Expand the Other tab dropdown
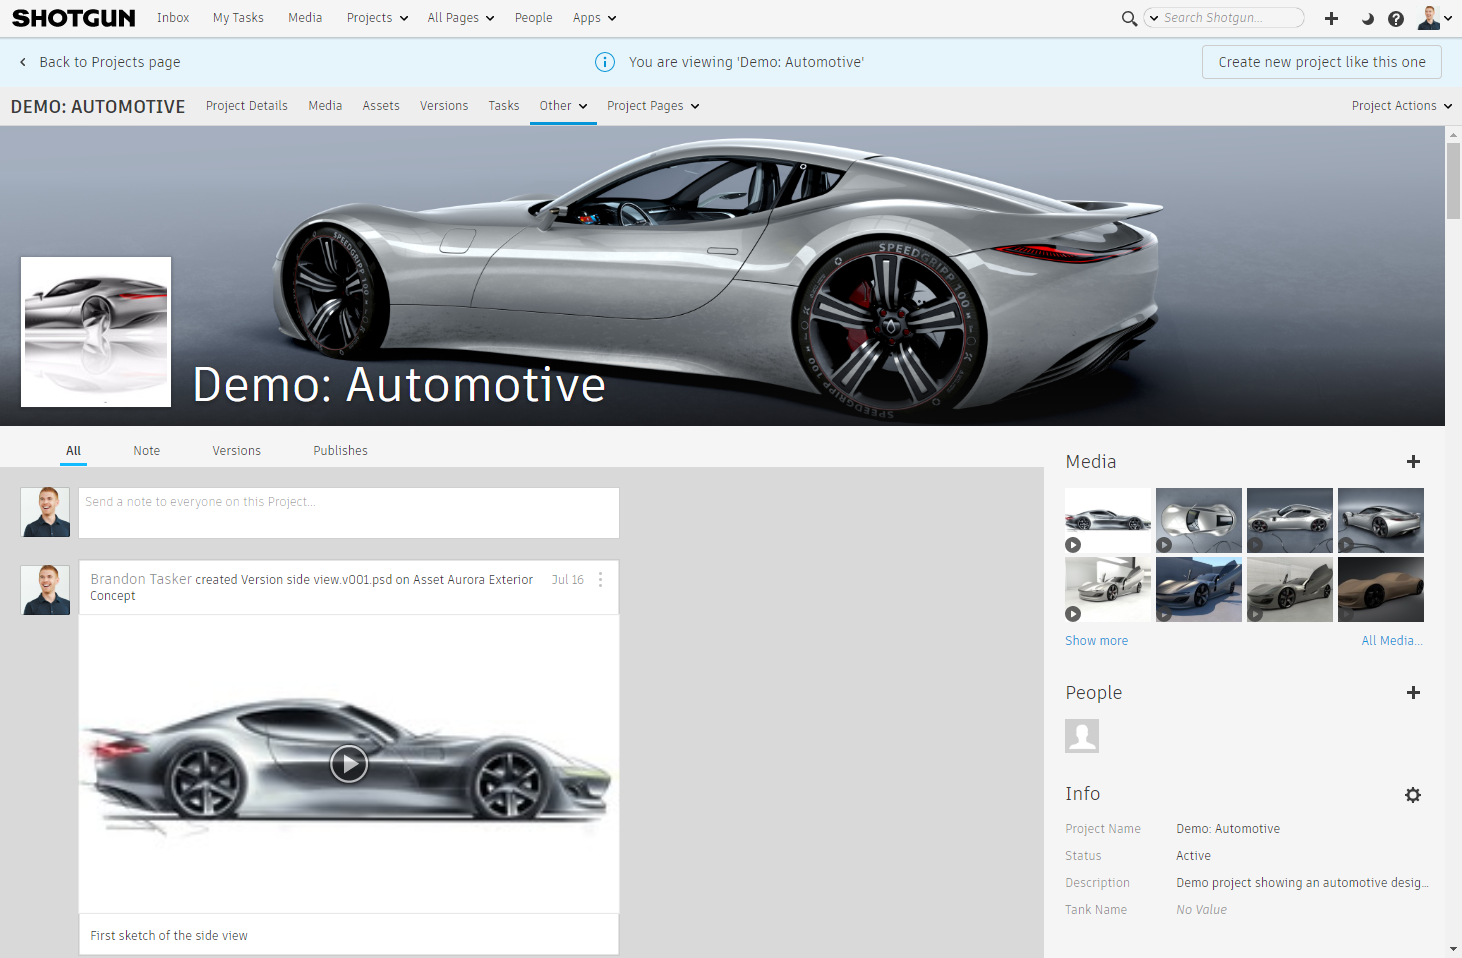 563,105
